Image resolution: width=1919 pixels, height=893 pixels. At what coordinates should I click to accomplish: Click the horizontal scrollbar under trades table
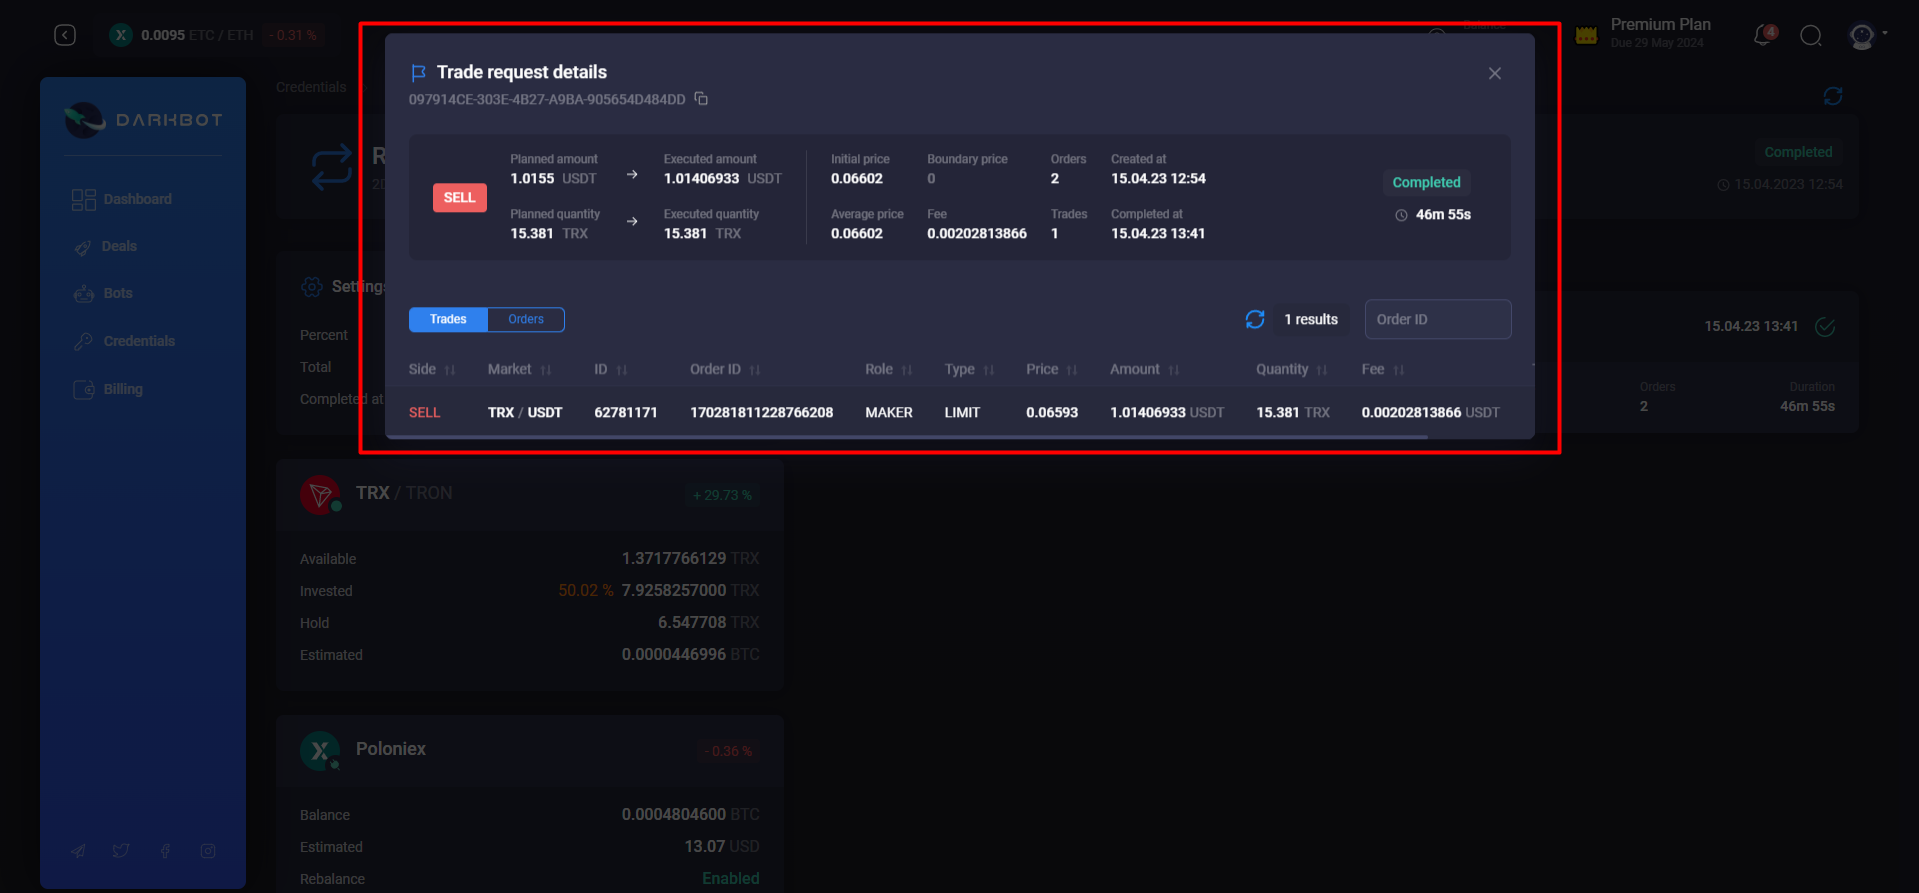point(906,437)
